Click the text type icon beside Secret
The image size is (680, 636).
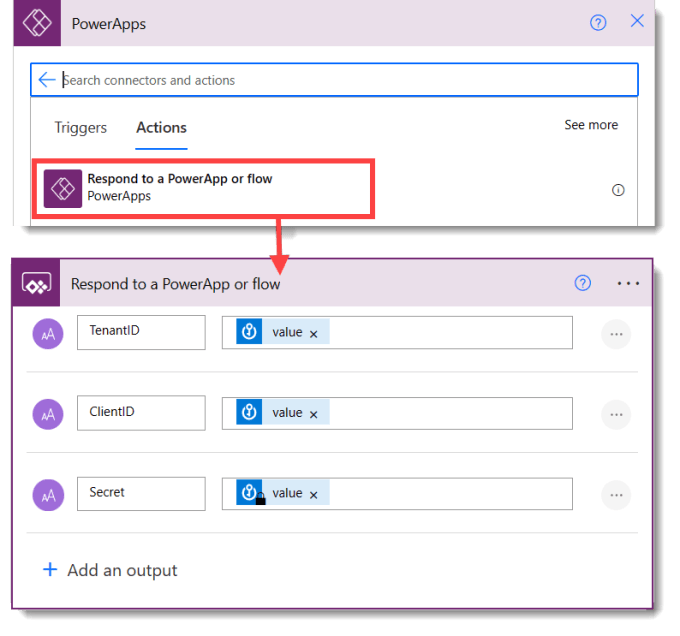48,495
